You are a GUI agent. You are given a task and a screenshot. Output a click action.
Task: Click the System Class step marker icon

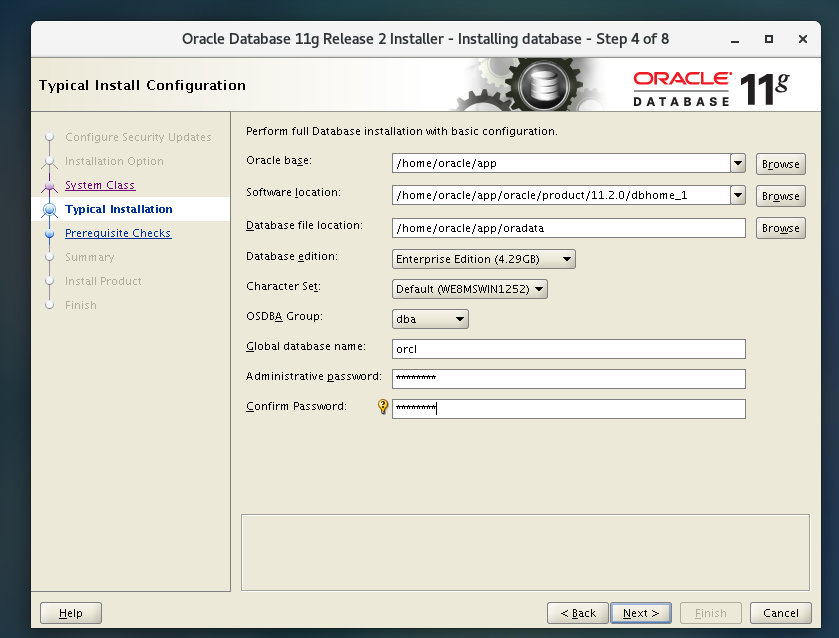[50, 185]
